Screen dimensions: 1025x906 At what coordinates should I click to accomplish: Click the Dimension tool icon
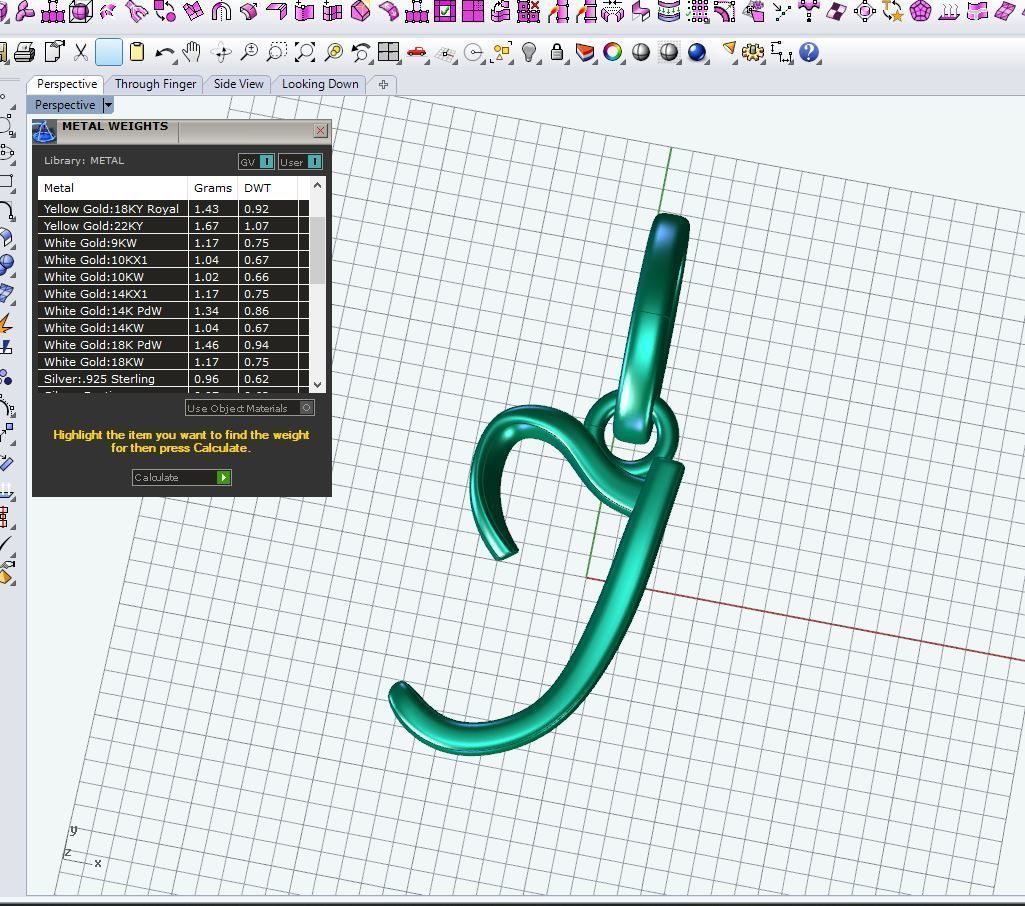click(781, 52)
